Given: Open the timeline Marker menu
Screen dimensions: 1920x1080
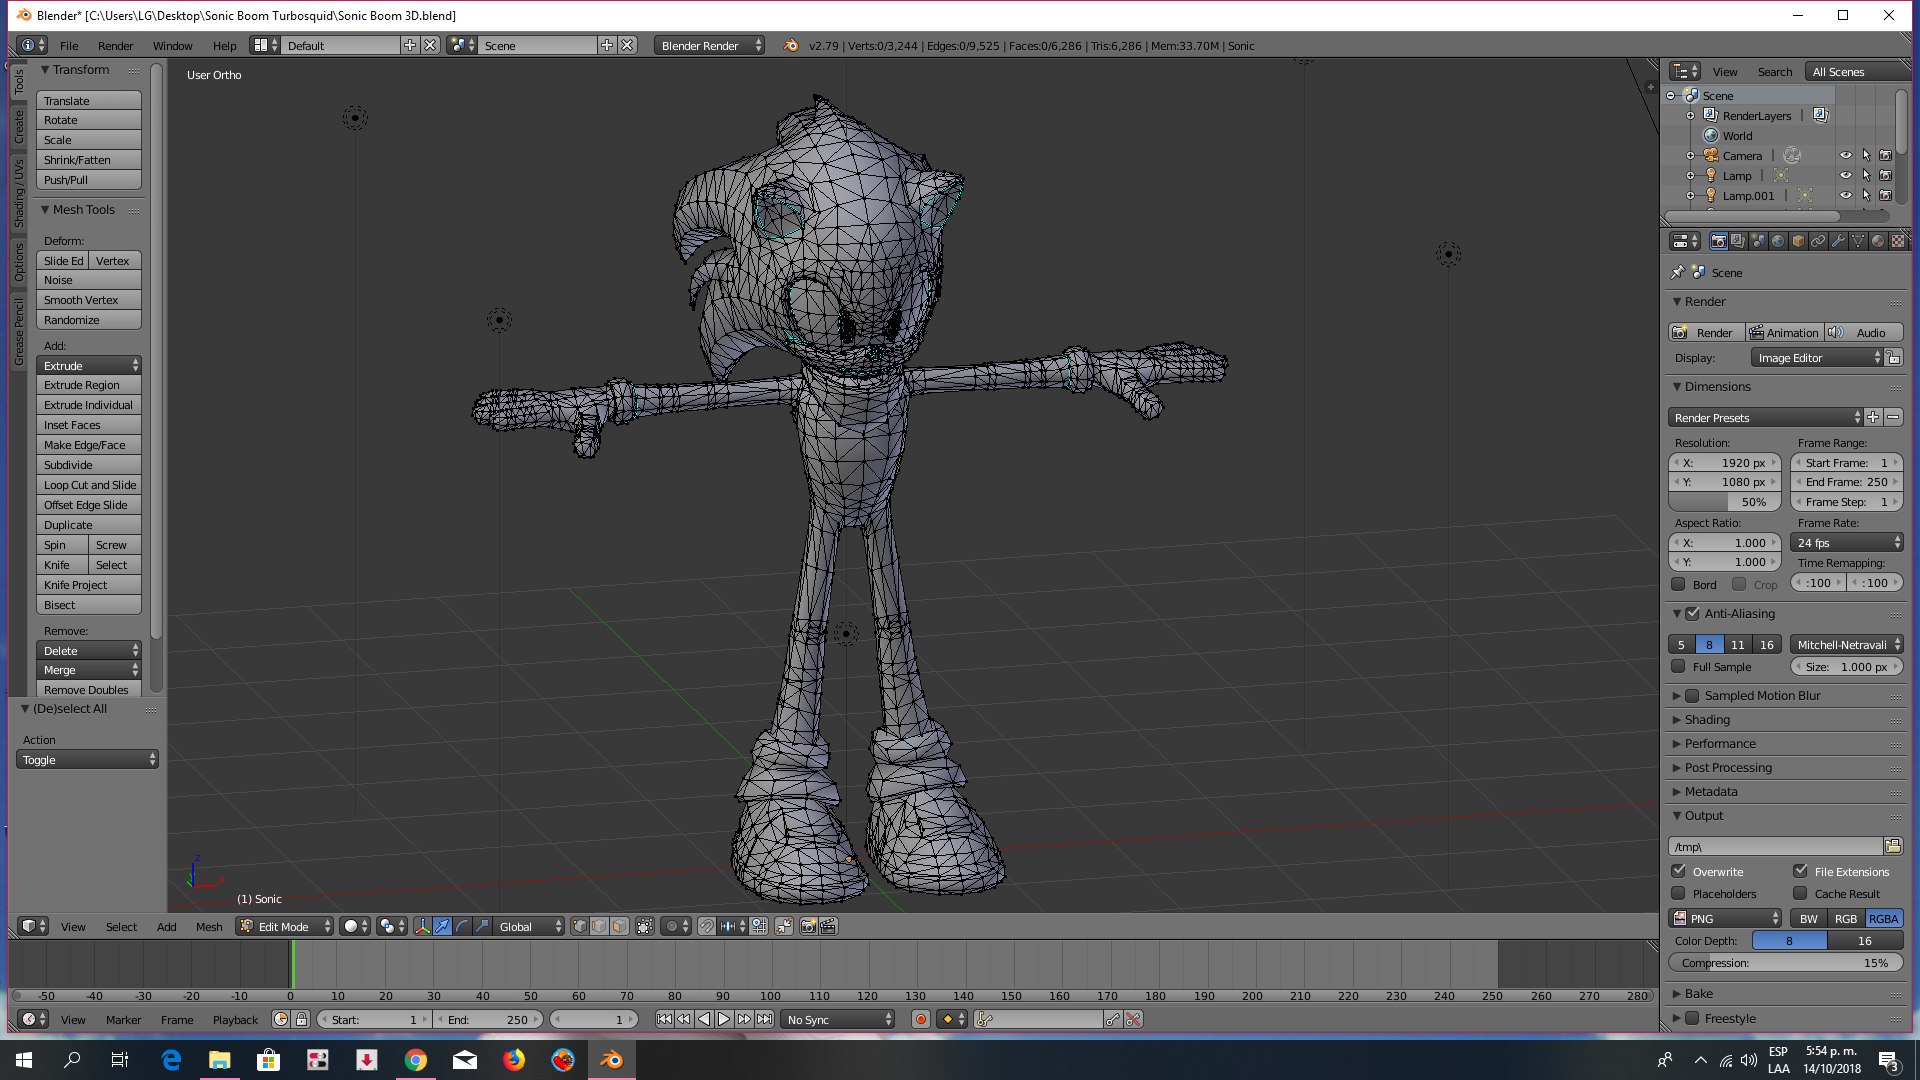Looking at the screenshot, I should [x=123, y=1020].
